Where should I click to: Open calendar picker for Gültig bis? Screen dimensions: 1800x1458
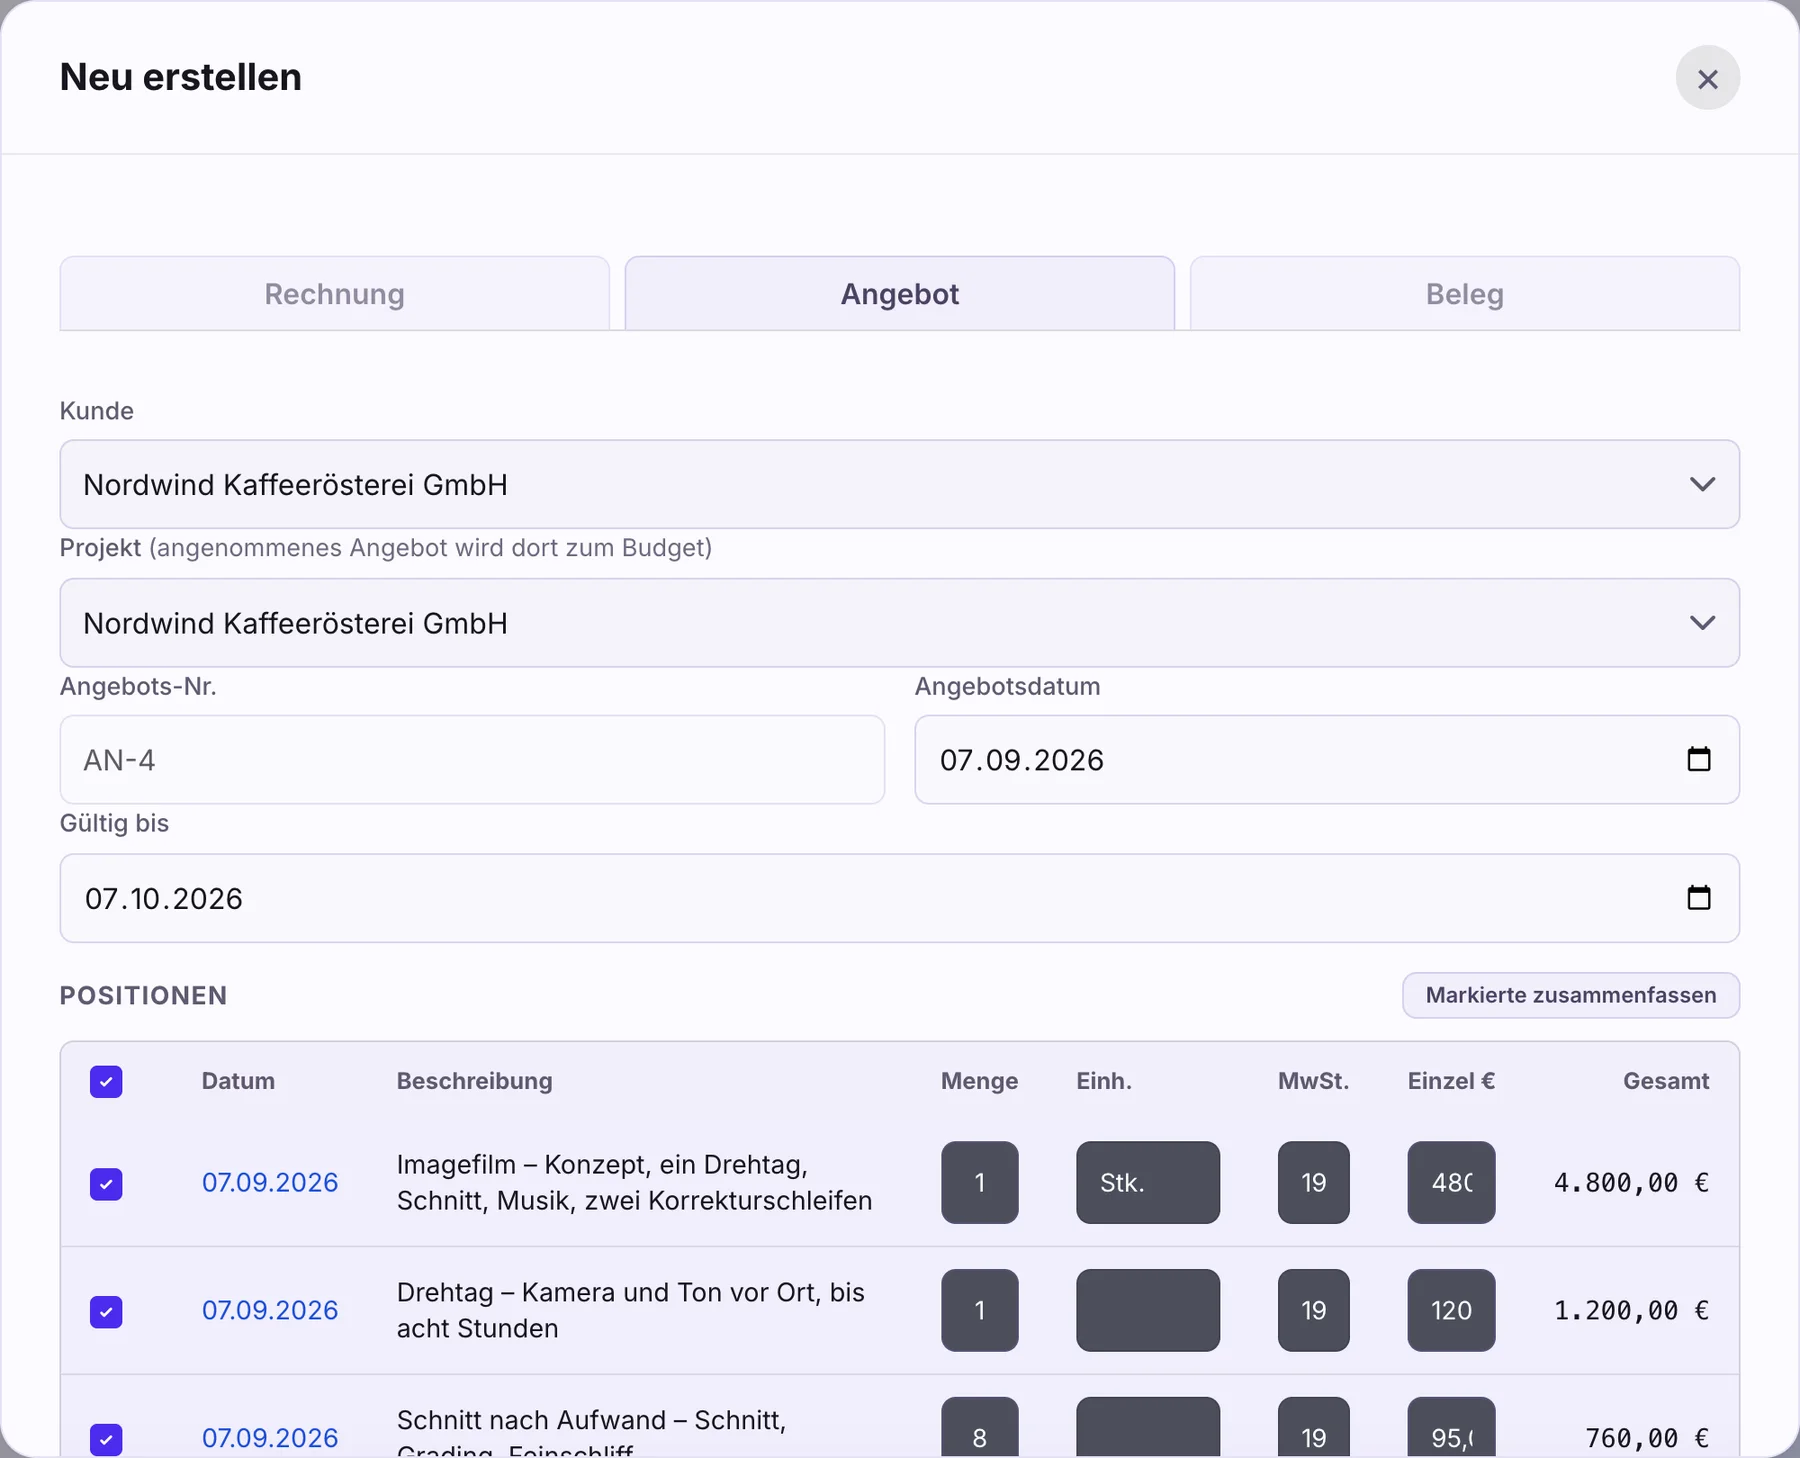click(1698, 897)
